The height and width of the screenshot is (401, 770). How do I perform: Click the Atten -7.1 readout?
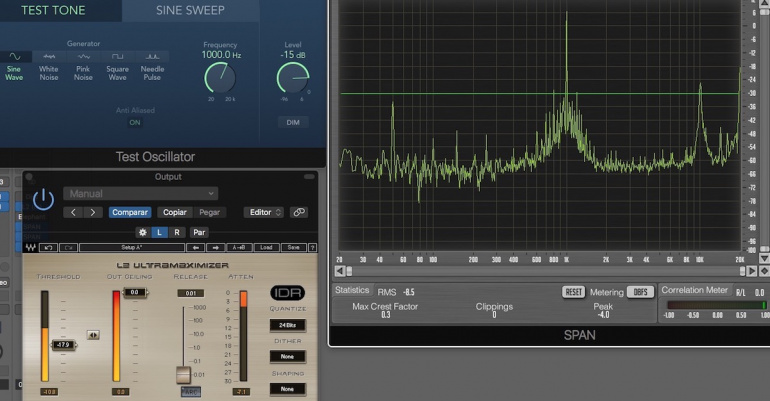coord(241,392)
